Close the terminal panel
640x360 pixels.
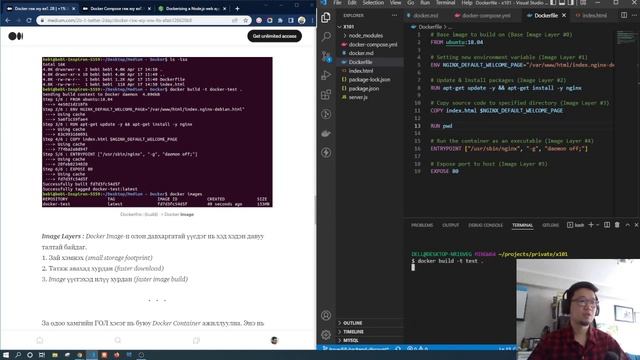pyautogui.click(x=636, y=225)
